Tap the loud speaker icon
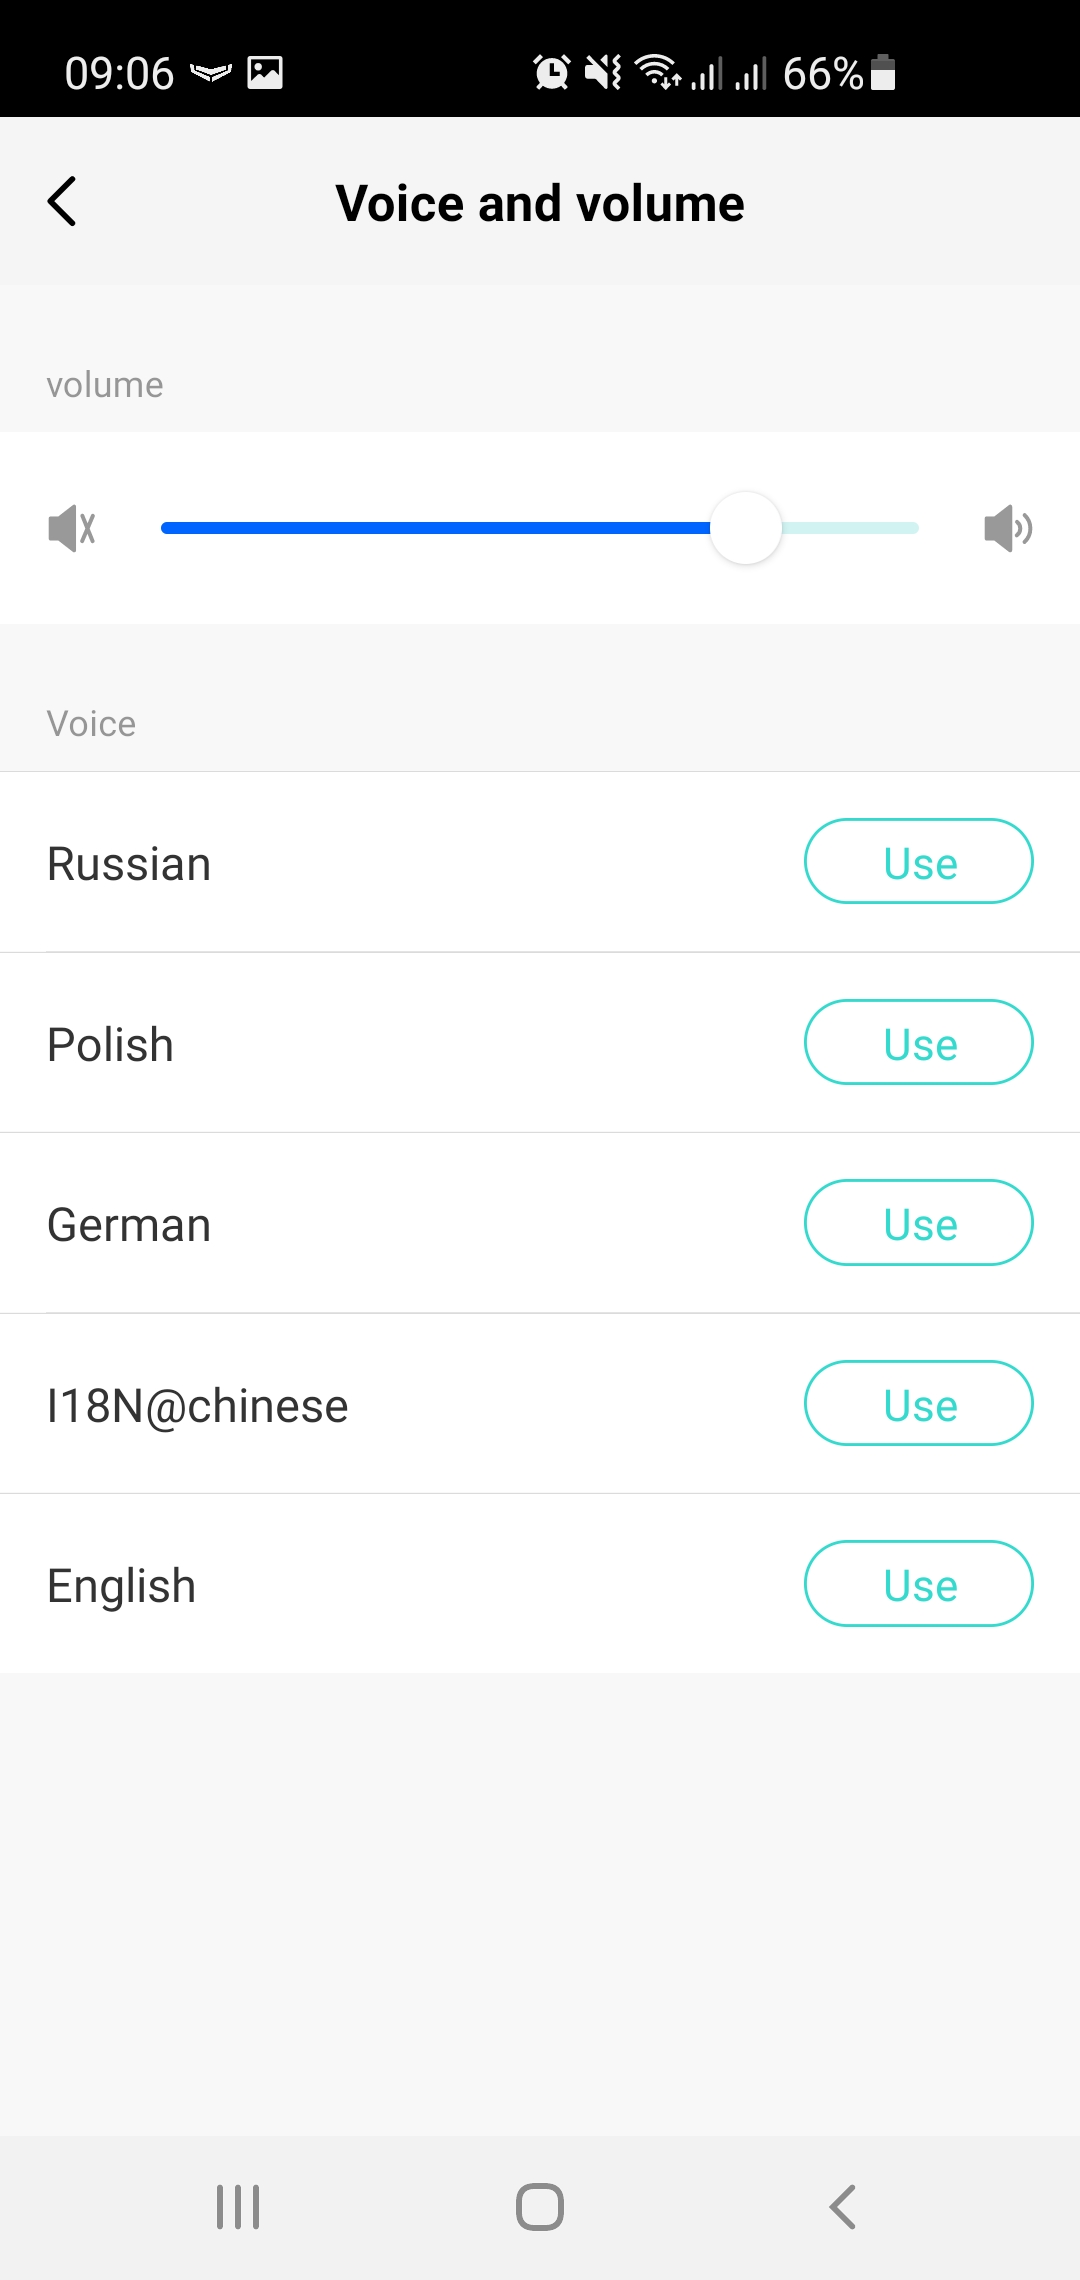Viewport: 1080px width, 2280px height. click(x=1007, y=528)
